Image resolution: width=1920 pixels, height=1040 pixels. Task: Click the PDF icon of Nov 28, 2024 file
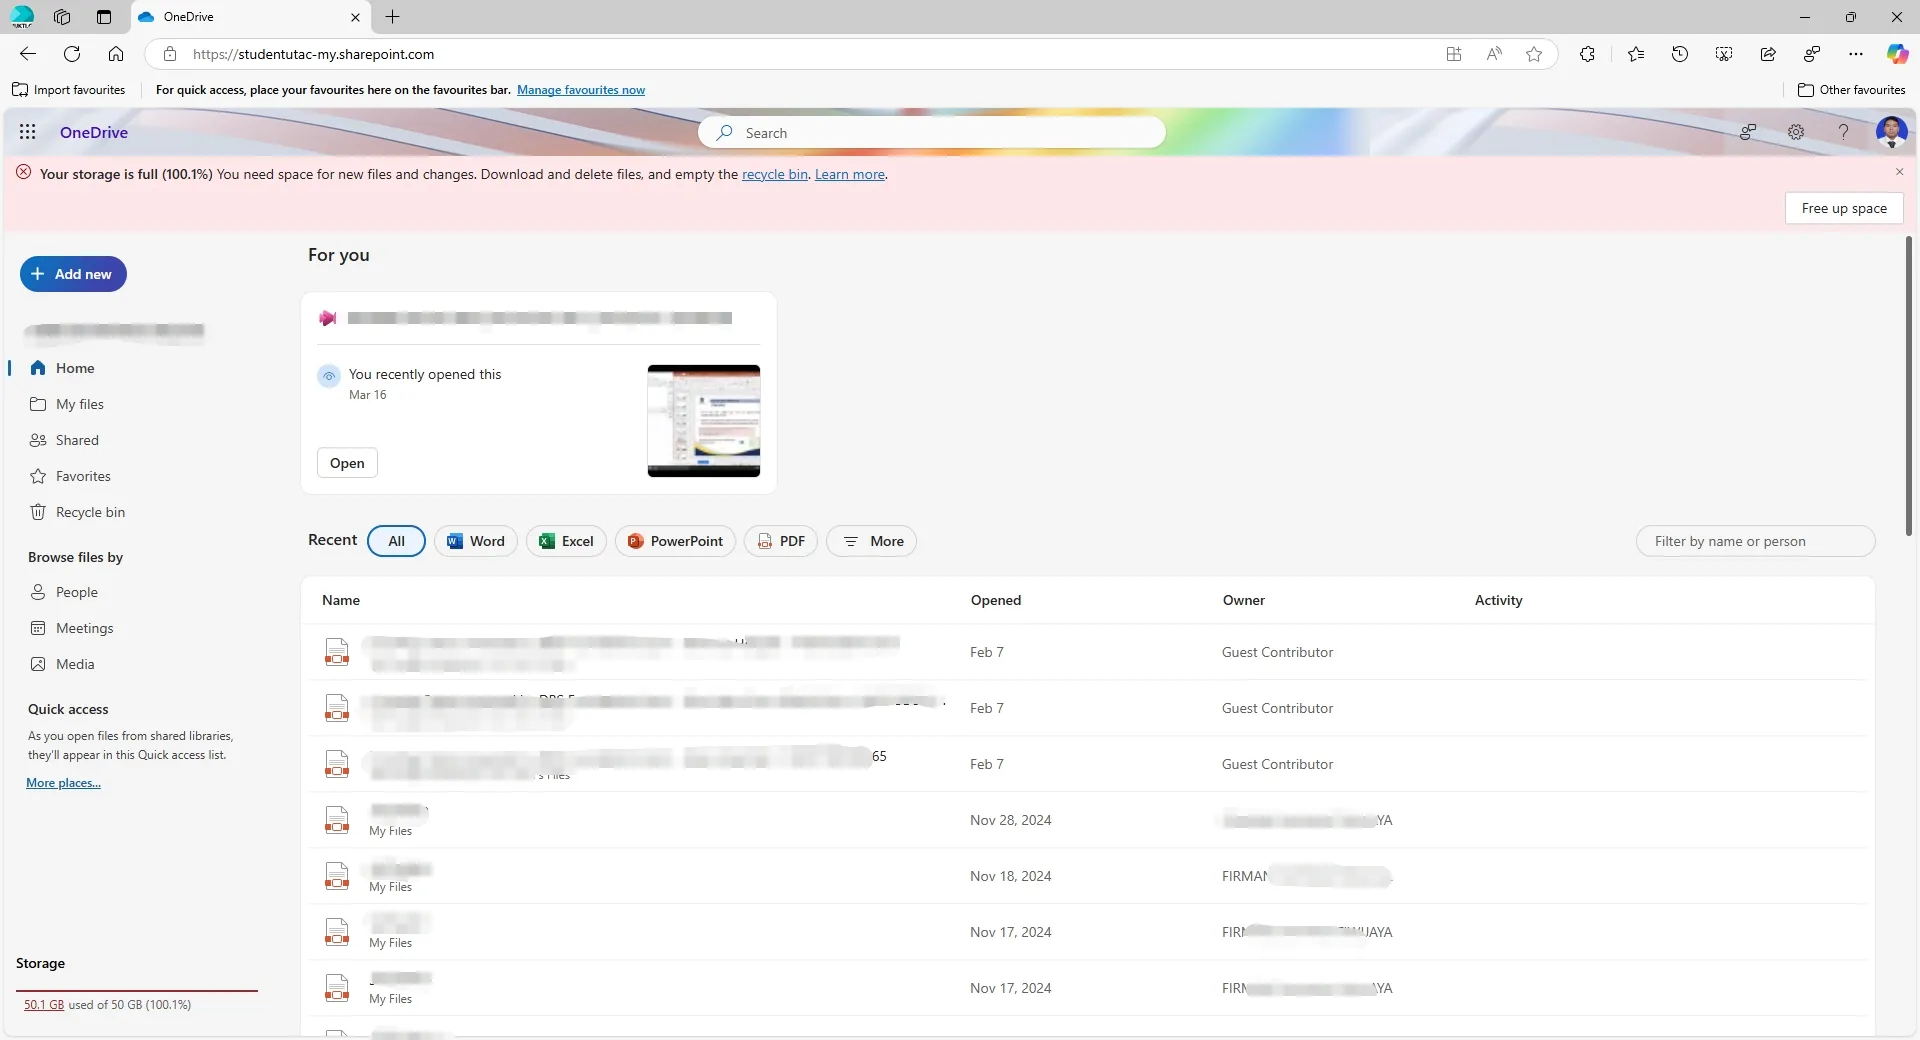pyautogui.click(x=337, y=820)
